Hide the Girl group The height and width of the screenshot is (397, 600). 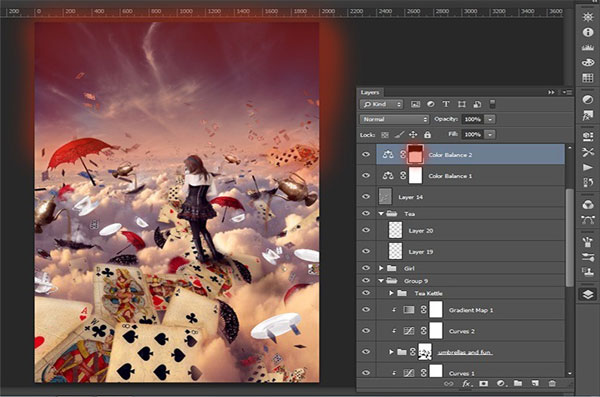coord(366,268)
